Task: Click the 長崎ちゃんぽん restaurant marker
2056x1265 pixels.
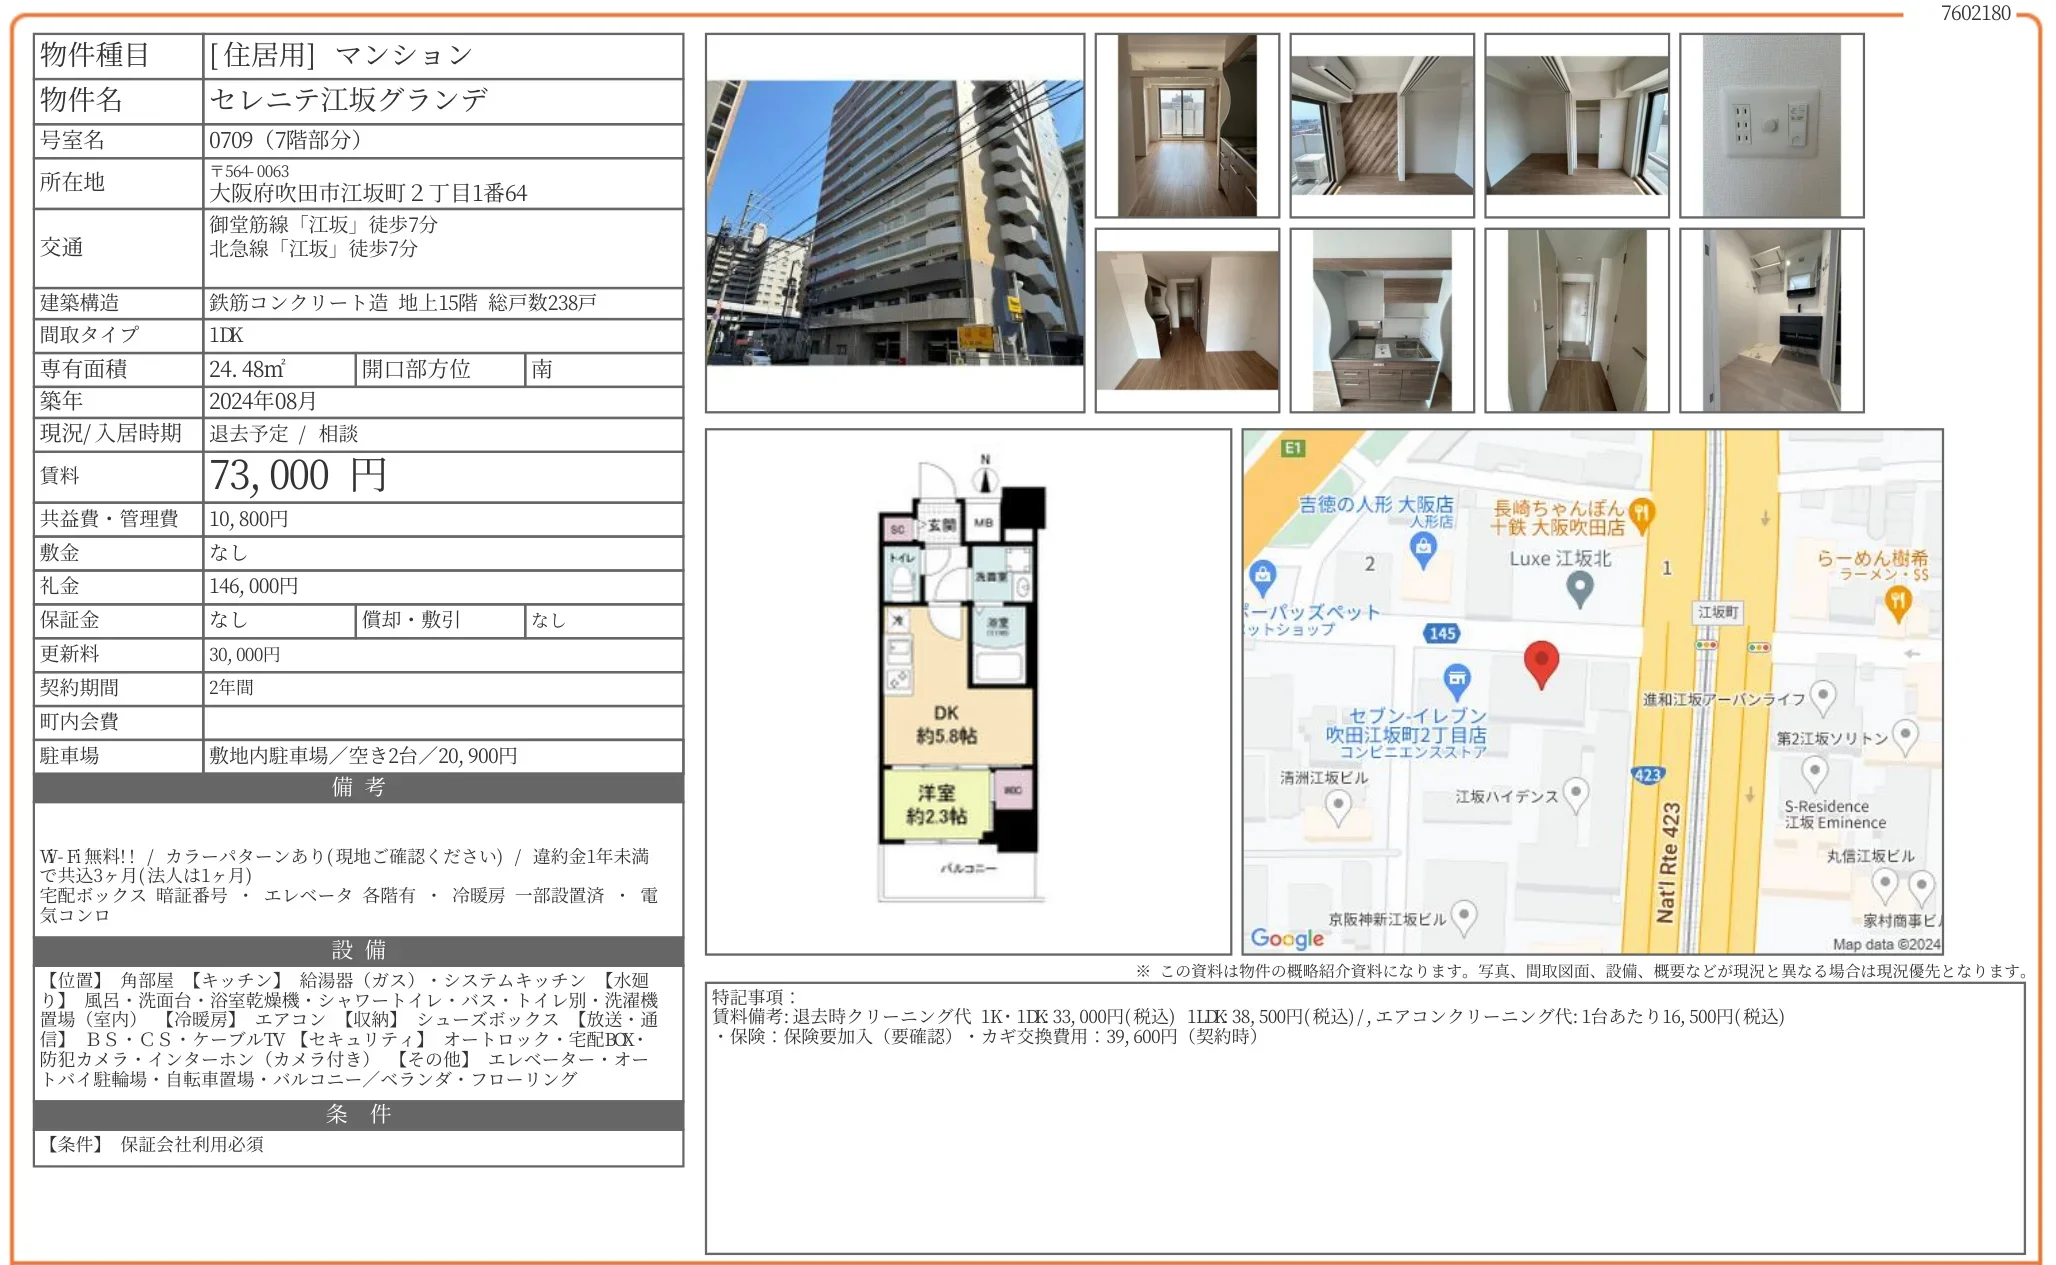Action: [1640, 514]
